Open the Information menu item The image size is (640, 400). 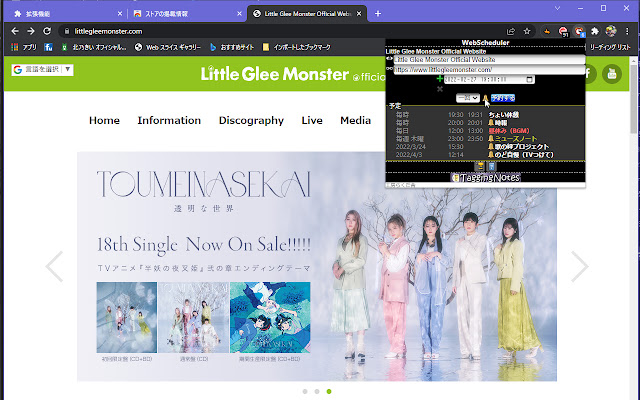169,120
